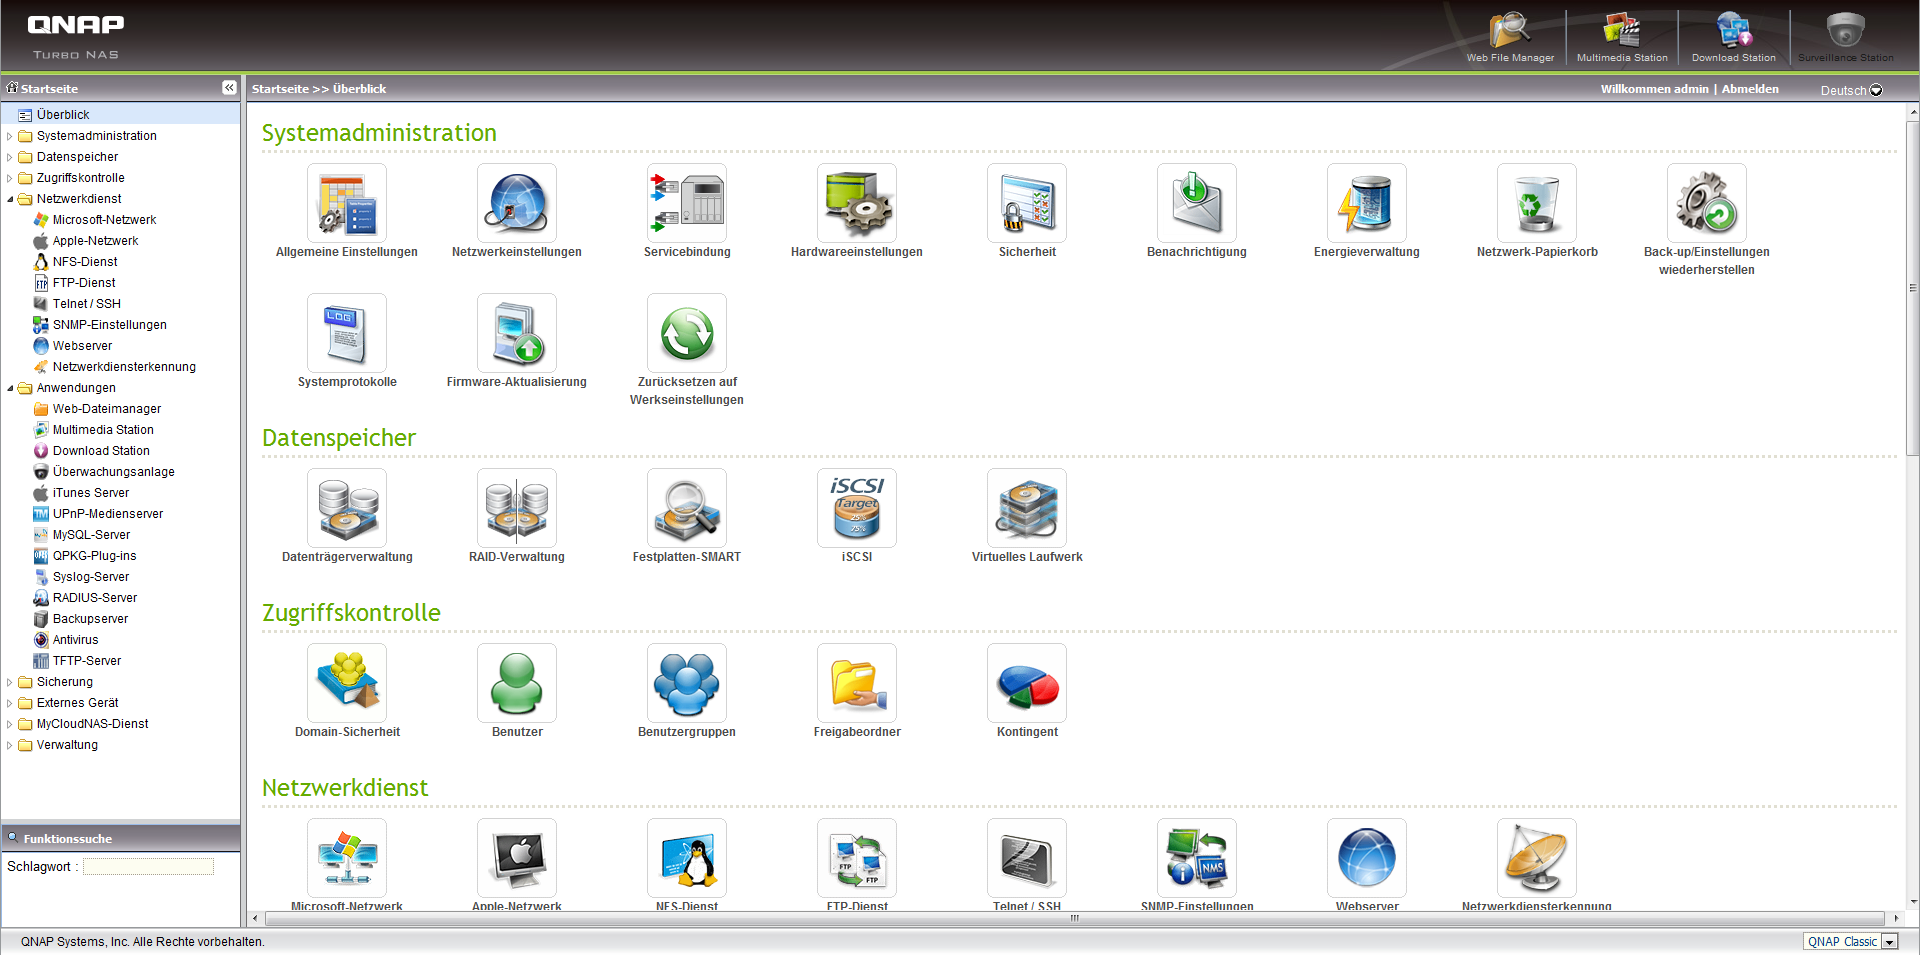This screenshot has width=1920, height=955.
Task: Expand the Sicherung tree folder
Action: (10, 682)
